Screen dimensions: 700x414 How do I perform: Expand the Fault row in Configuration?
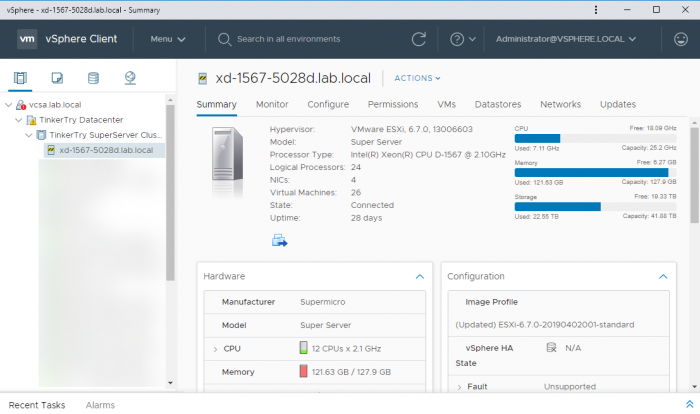pyautogui.click(x=459, y=387)
